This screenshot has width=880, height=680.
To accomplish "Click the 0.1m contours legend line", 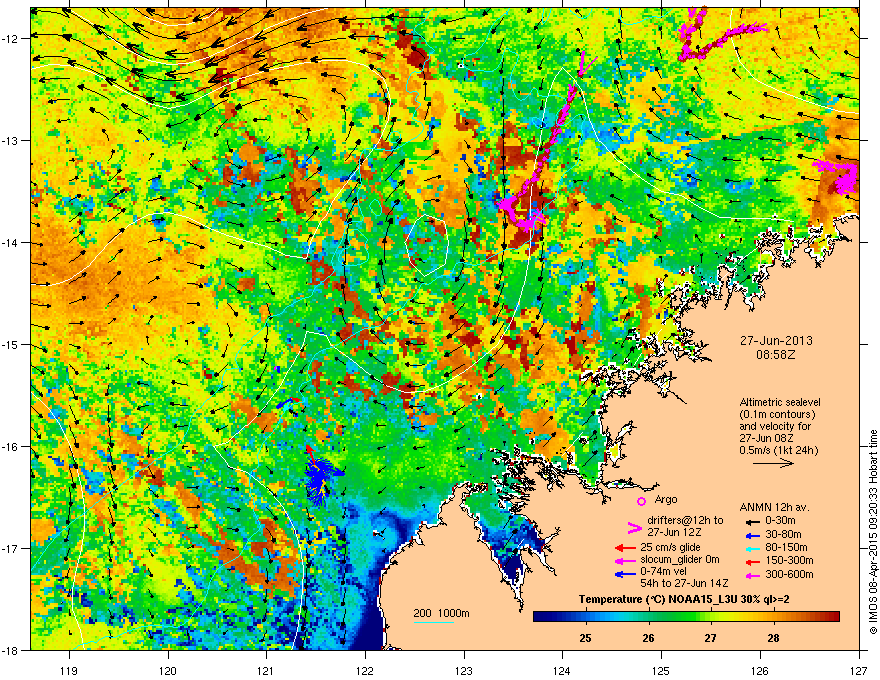I will click(777, 415).
